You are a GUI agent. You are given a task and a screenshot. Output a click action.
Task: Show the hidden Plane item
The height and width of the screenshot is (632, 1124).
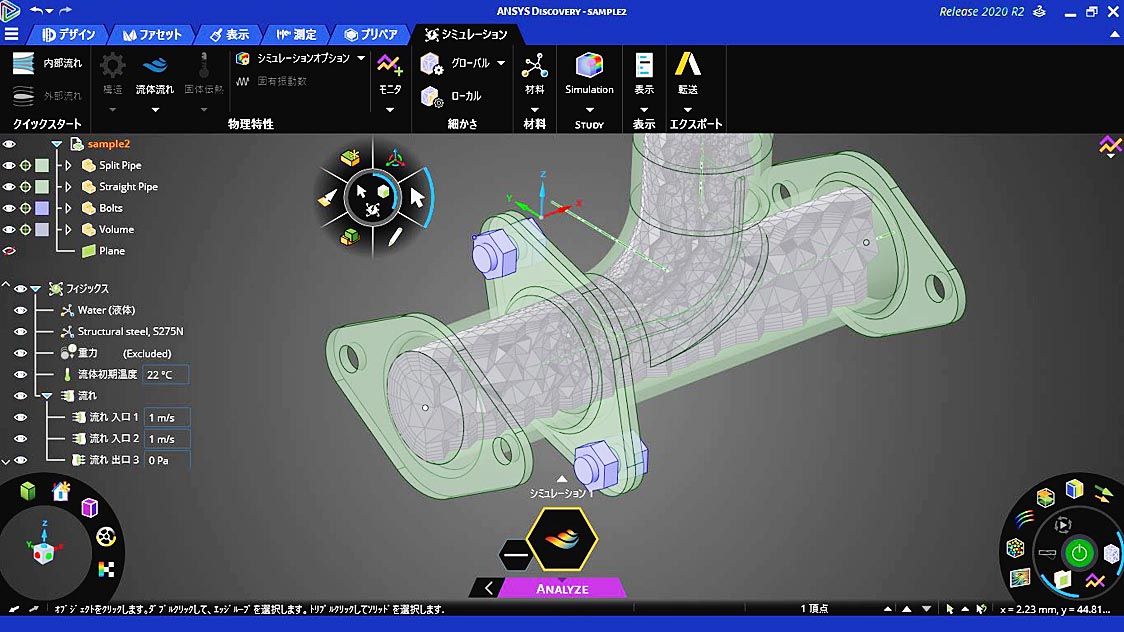pos(9,251)
